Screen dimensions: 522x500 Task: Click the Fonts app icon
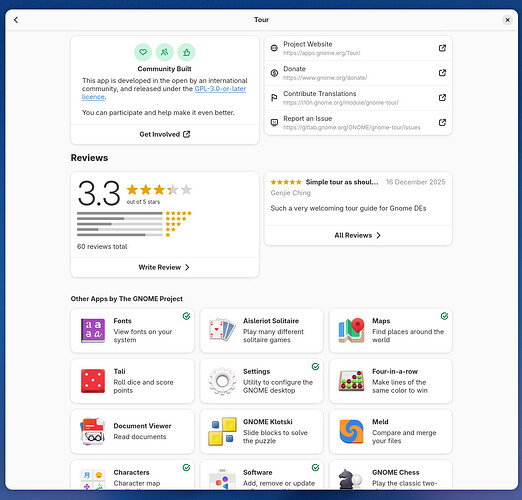point(93,331)
